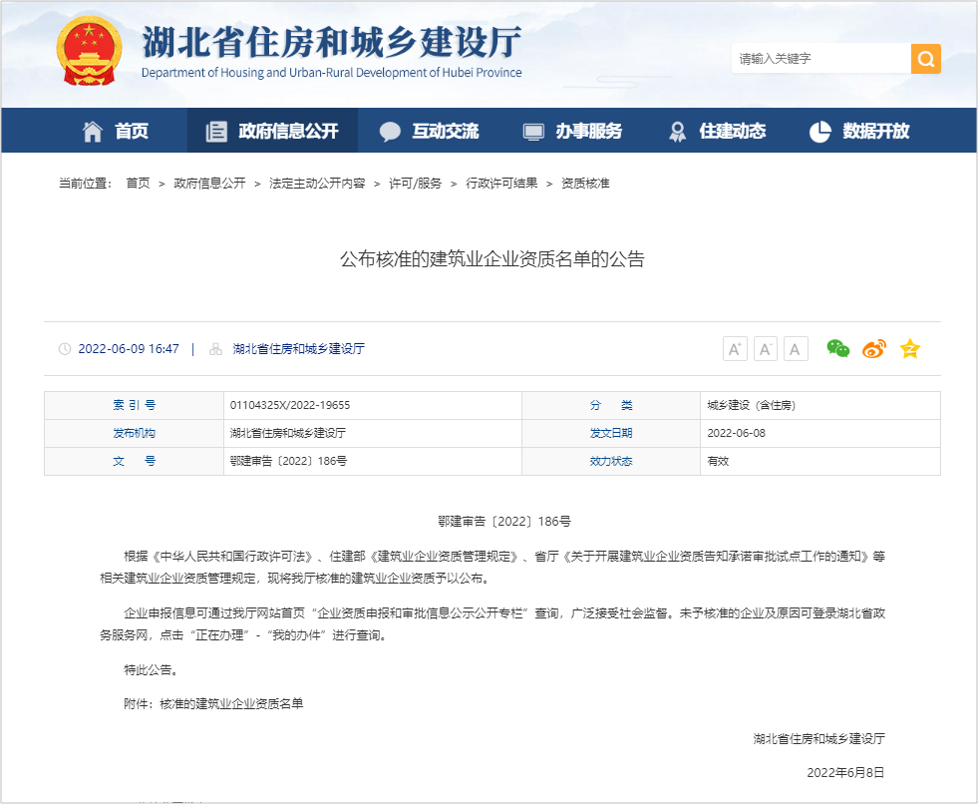
Task: Open the 许可/服务 breadcrumb link
Action: click(x=415, y=184)
